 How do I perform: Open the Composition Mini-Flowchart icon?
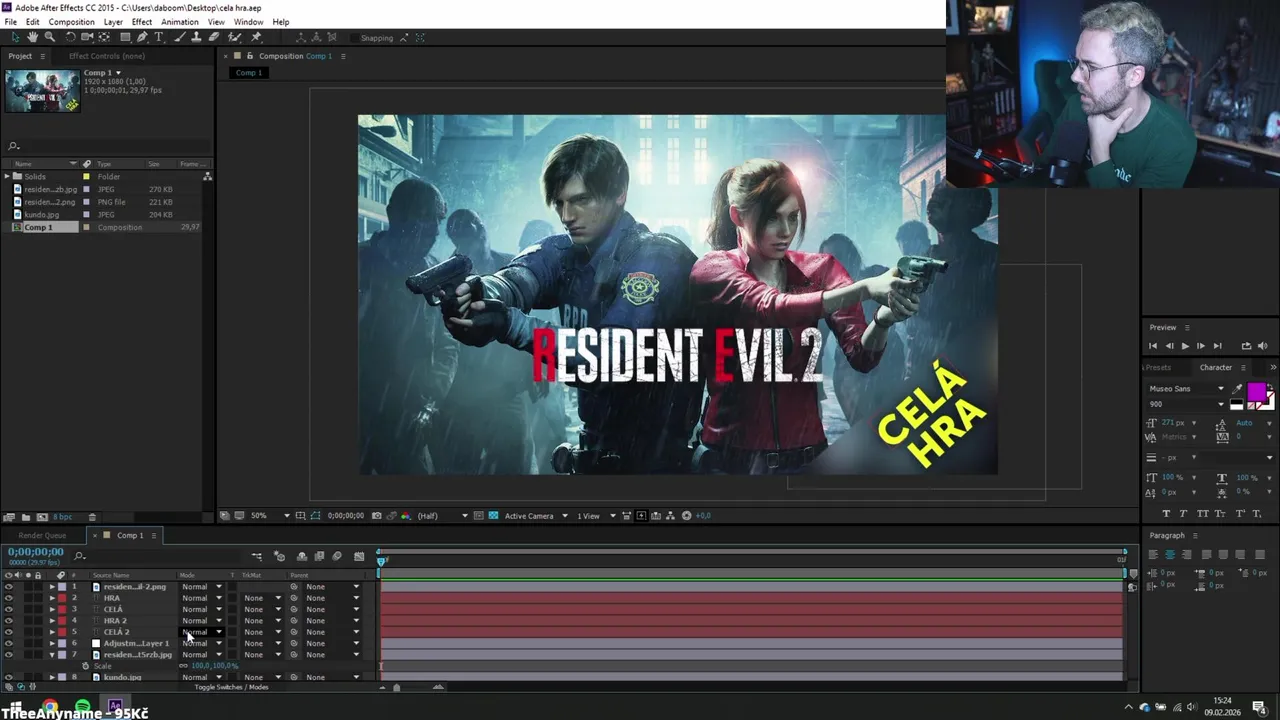(257, 556)
